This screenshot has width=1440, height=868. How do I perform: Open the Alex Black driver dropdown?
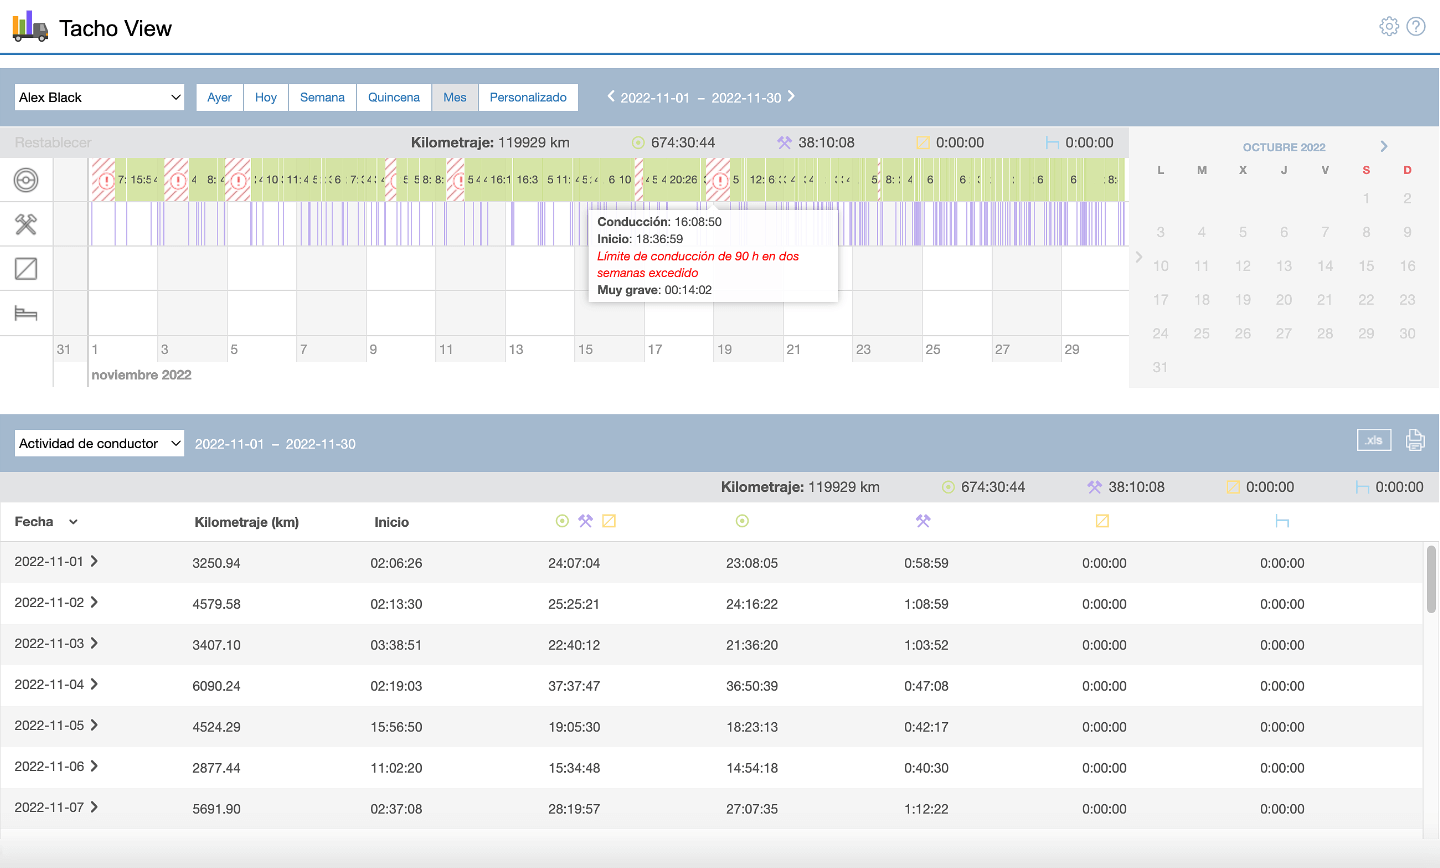click(x=100, y=97)
